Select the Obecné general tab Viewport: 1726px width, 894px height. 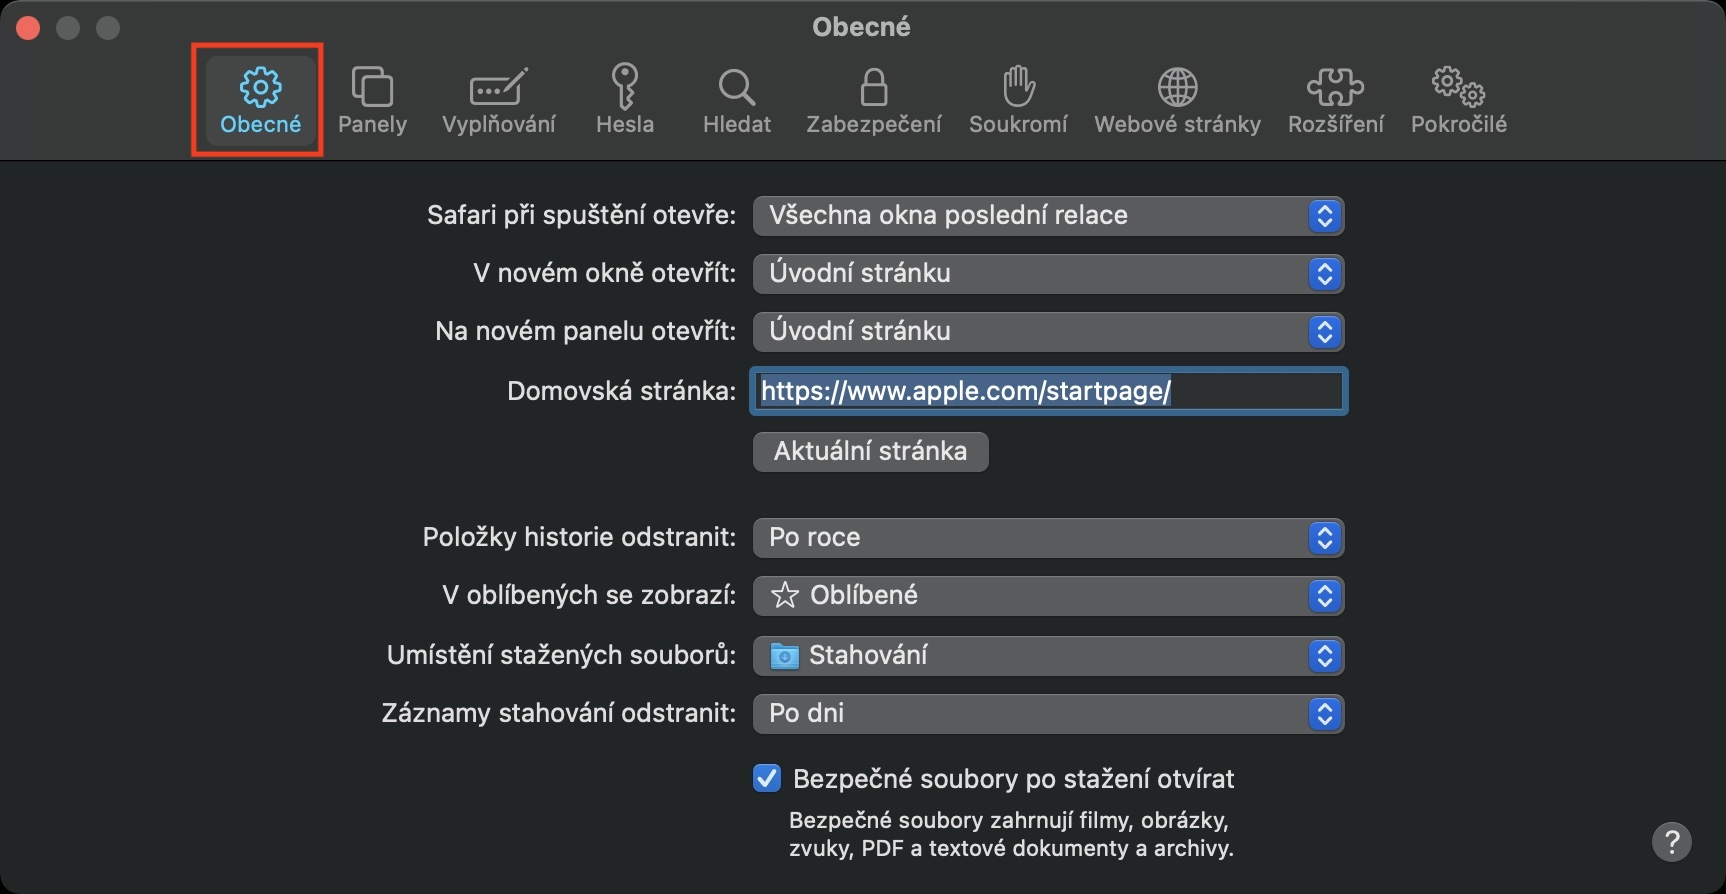pyautogui.click(x=260, y=100)
